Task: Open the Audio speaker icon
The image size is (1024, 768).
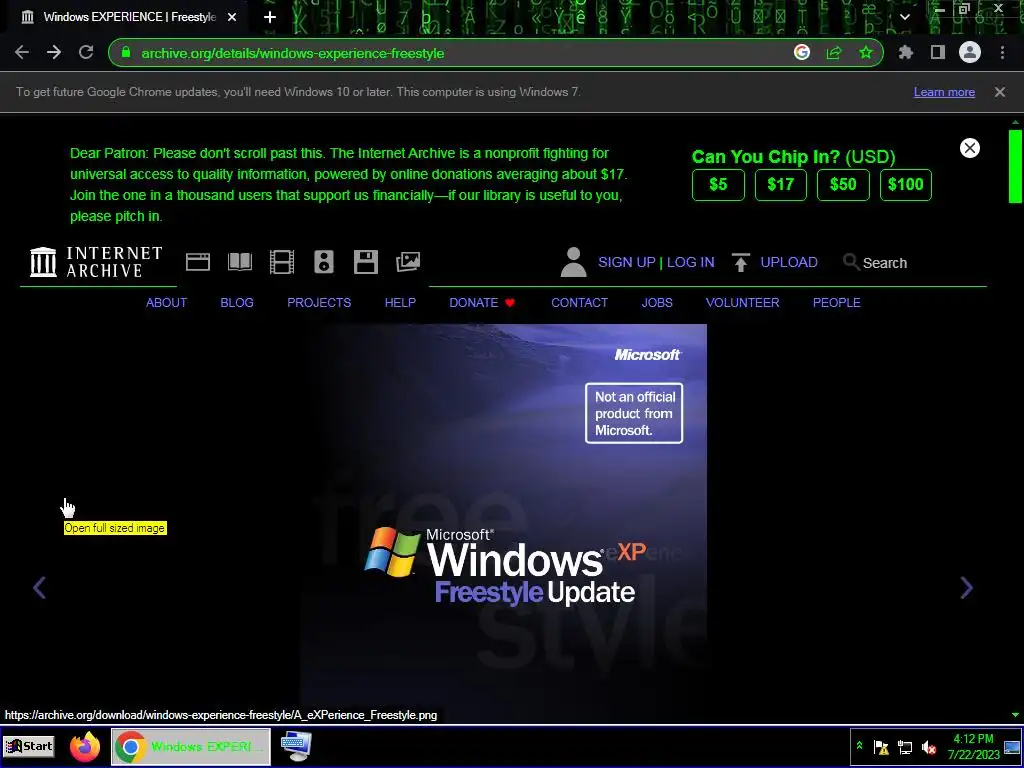Action: pos(324,262)
